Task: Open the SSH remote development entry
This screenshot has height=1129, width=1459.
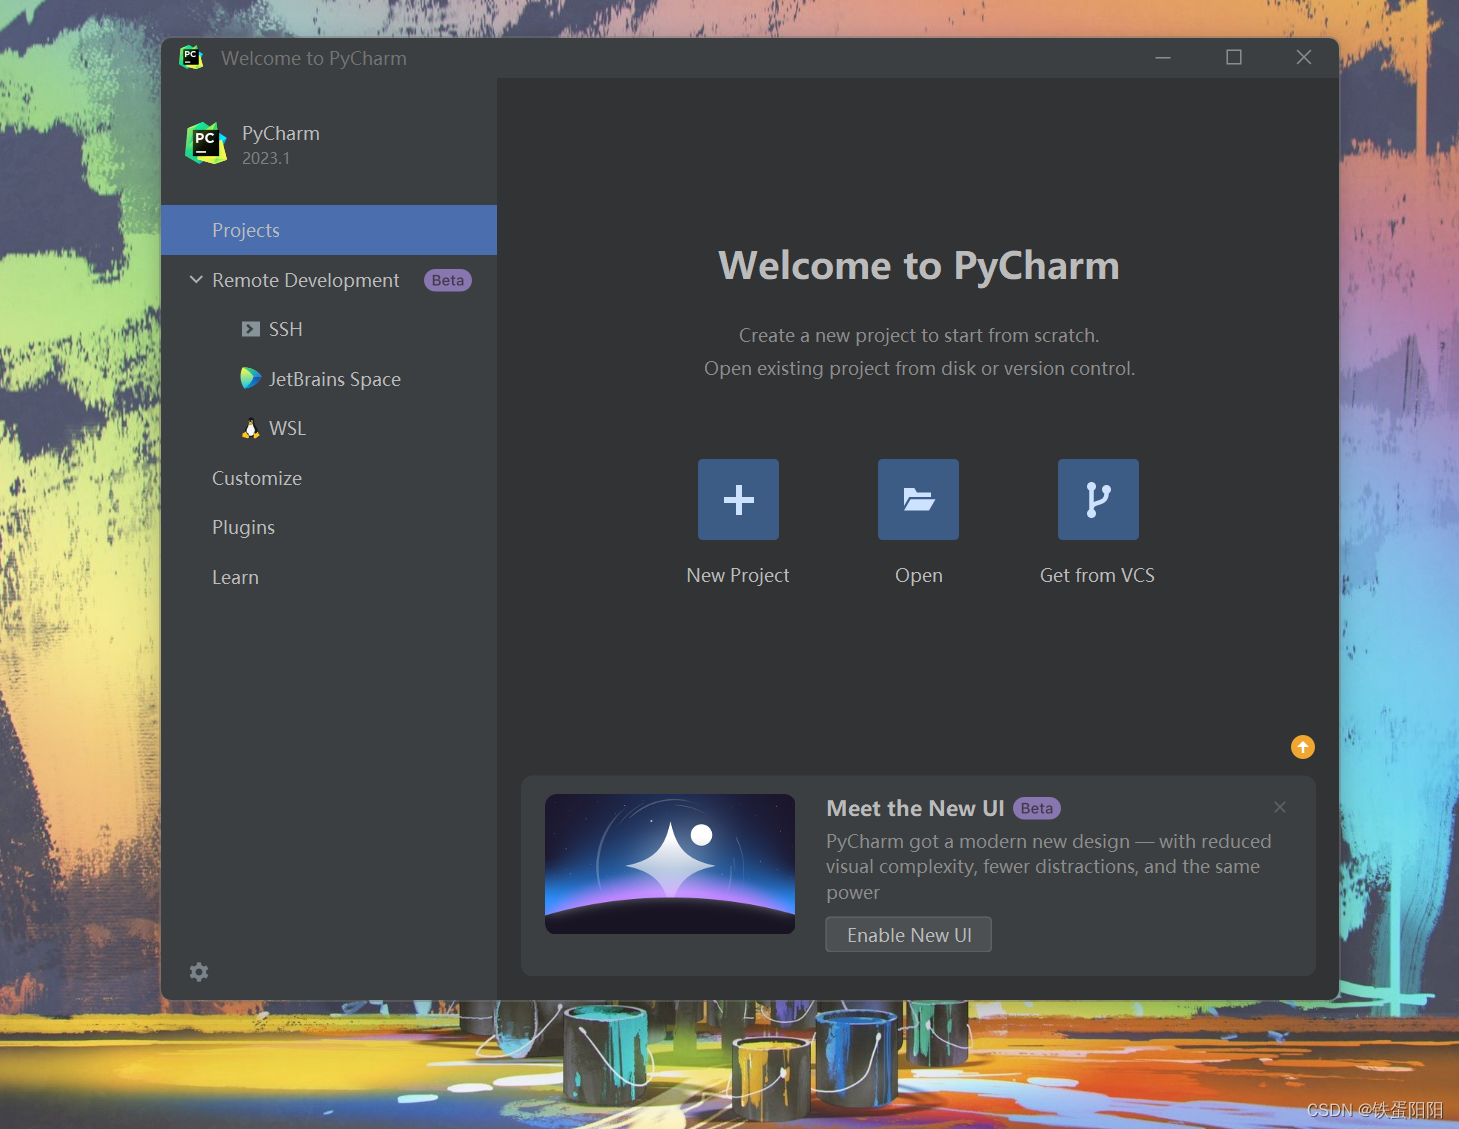Action: (329, 329)
